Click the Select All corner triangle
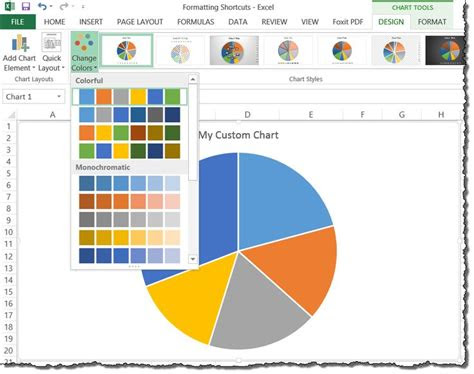 point(11,115)
